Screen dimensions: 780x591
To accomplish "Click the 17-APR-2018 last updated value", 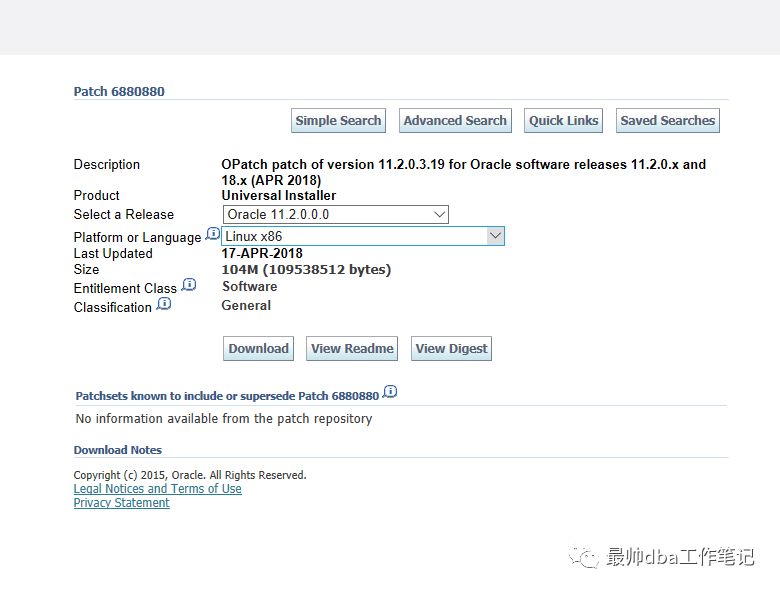I will click(262, 253).
